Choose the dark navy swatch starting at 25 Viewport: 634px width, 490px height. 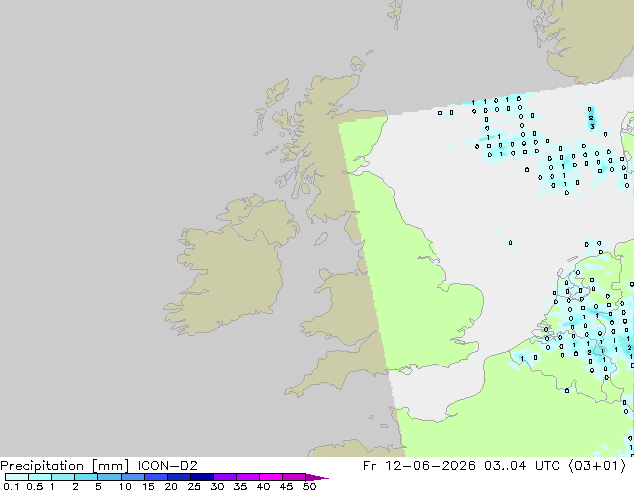pyautogui.click(x=202, y=477)
